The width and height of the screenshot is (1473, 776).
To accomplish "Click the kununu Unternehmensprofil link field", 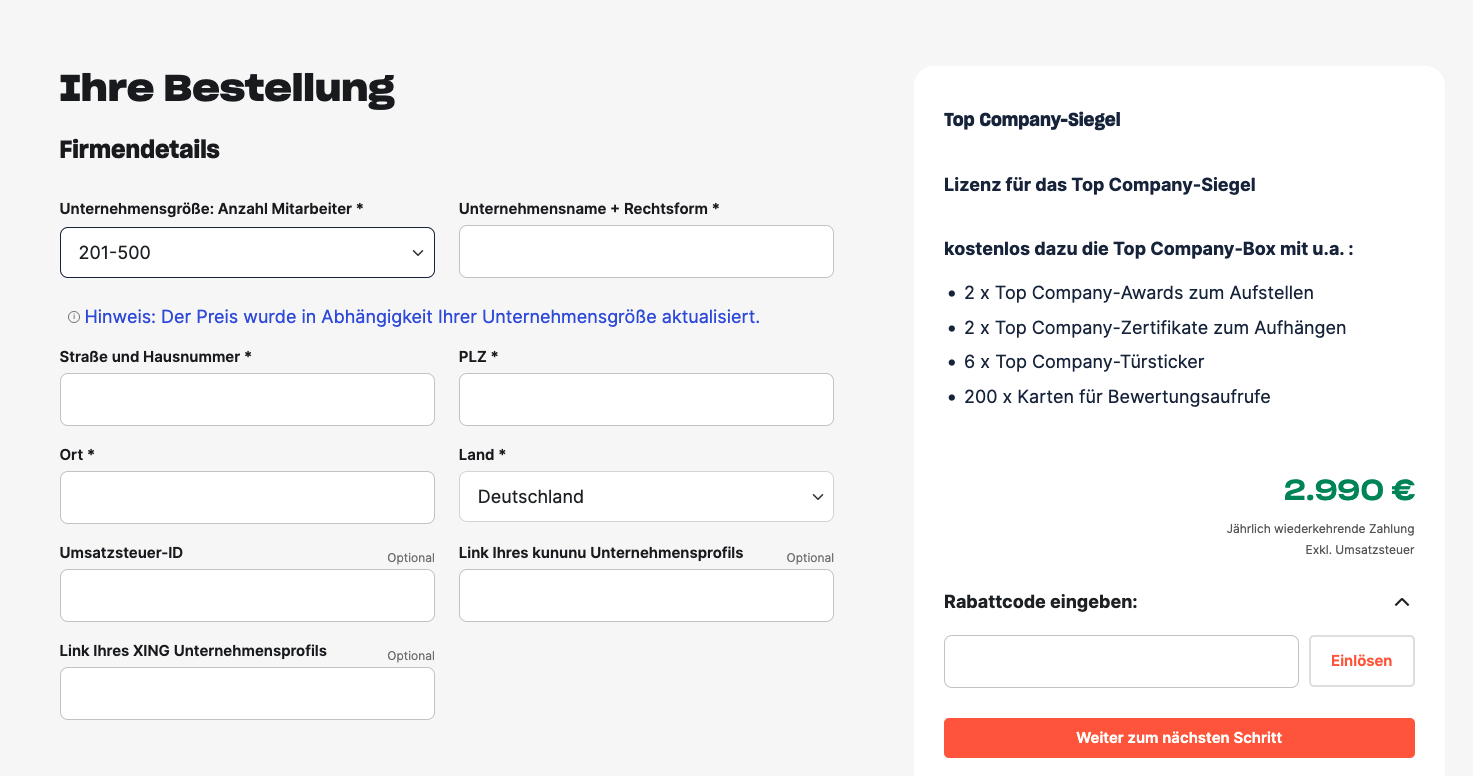I will pyautogui.click(x=646, y=596).
